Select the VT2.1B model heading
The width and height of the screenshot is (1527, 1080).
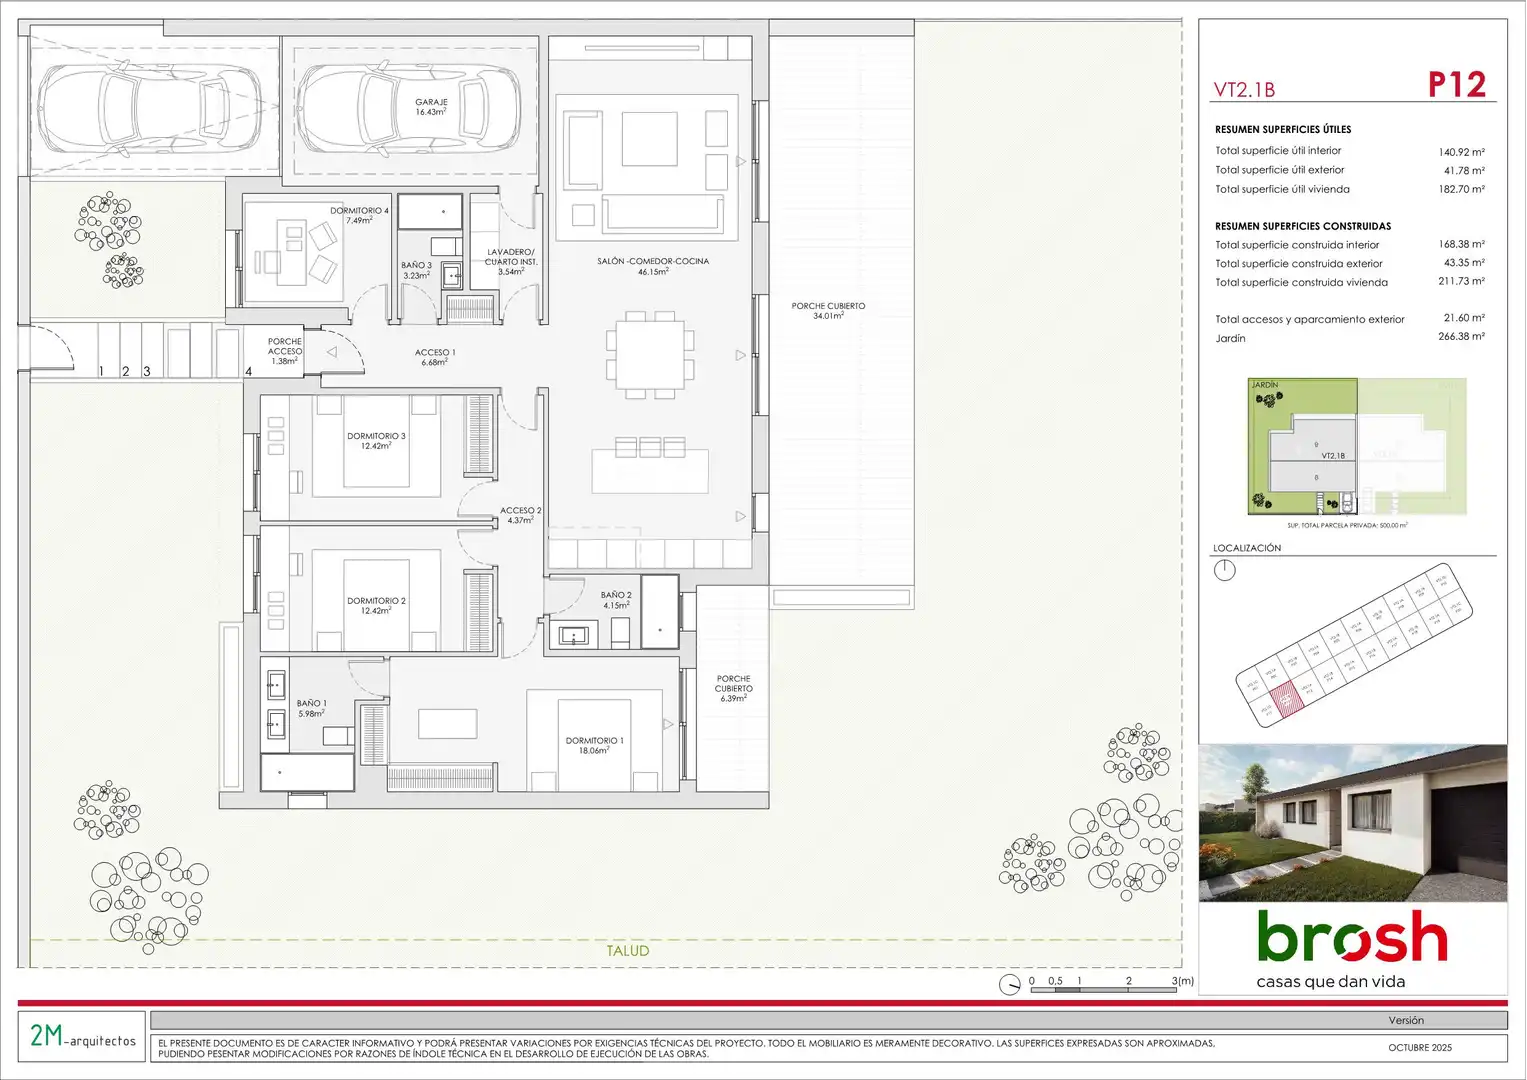click(x=1244, y=90)
